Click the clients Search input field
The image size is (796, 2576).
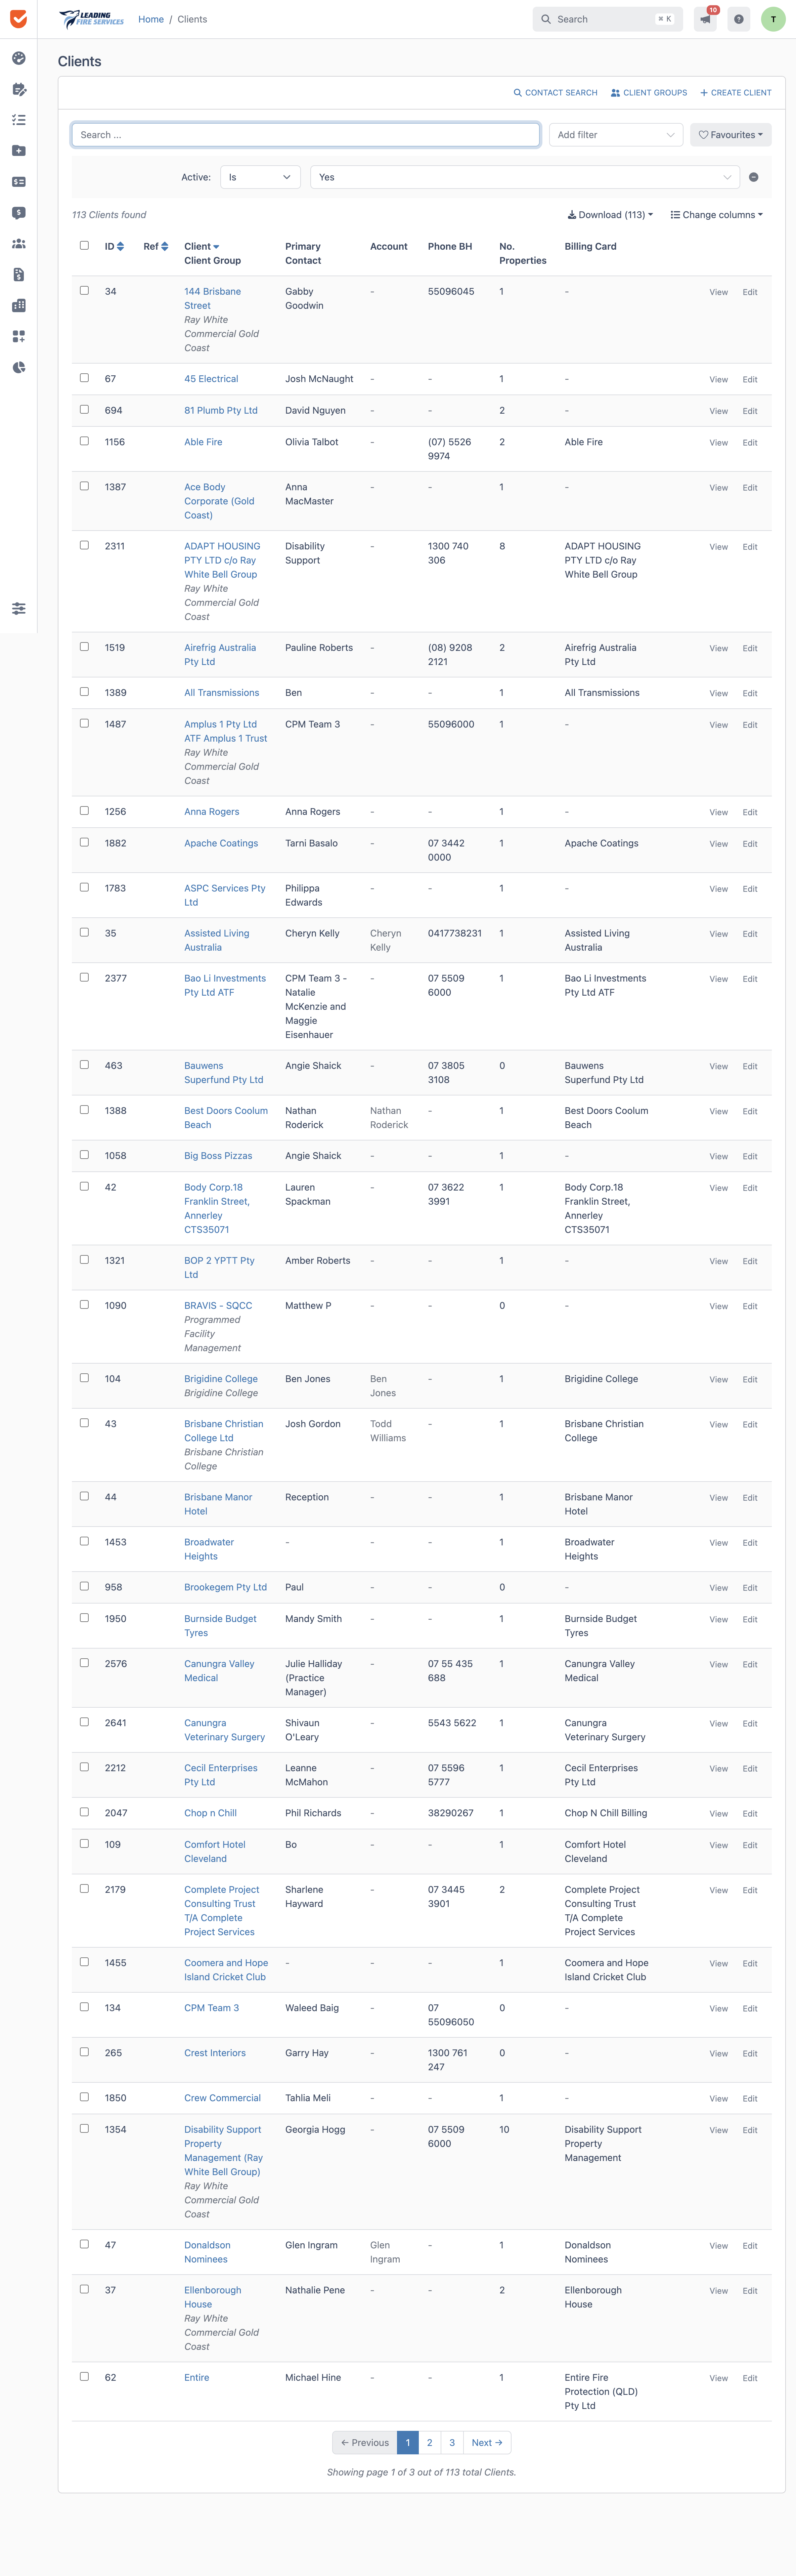[x=306, y=135]
